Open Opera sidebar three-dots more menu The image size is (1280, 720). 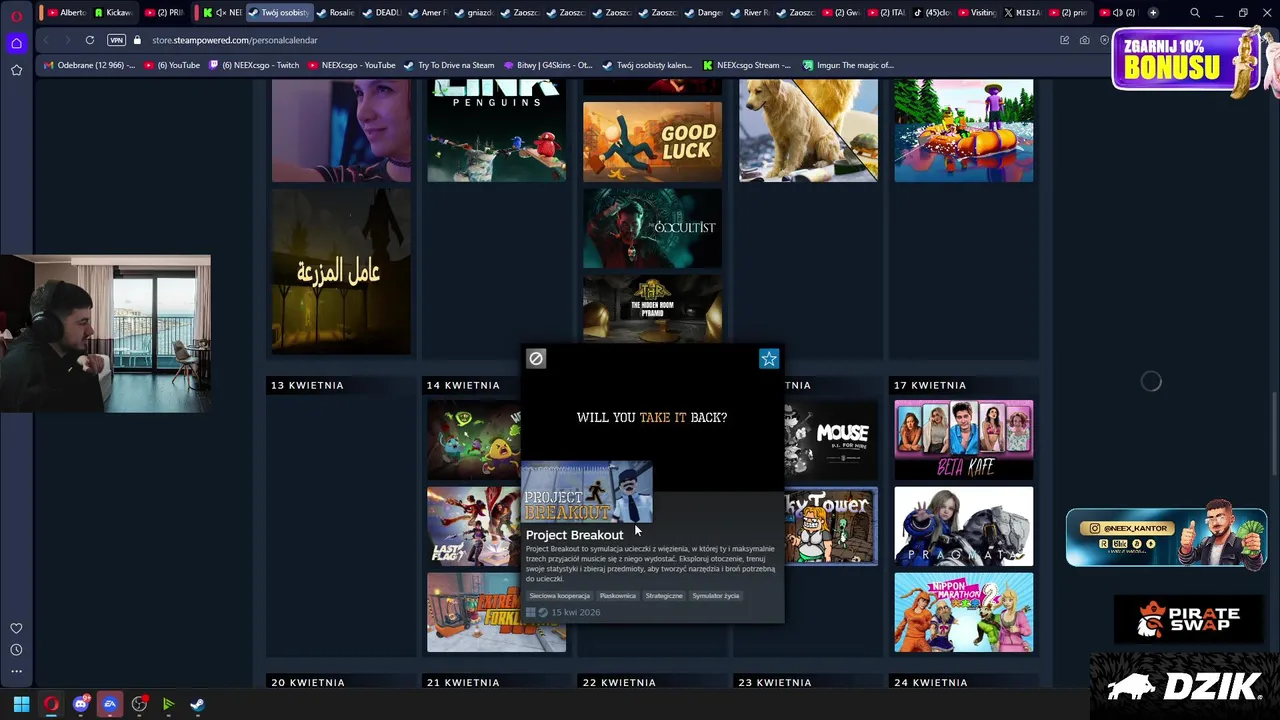(16, 671)
